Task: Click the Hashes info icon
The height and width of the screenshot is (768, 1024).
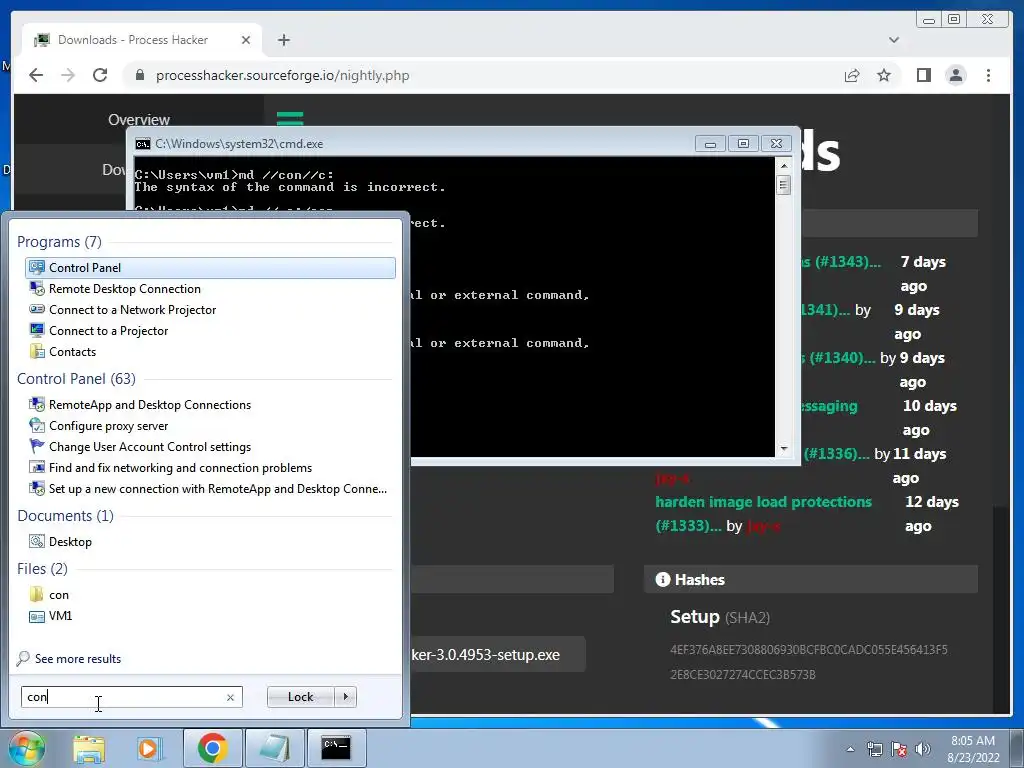Action: (663, 579)
